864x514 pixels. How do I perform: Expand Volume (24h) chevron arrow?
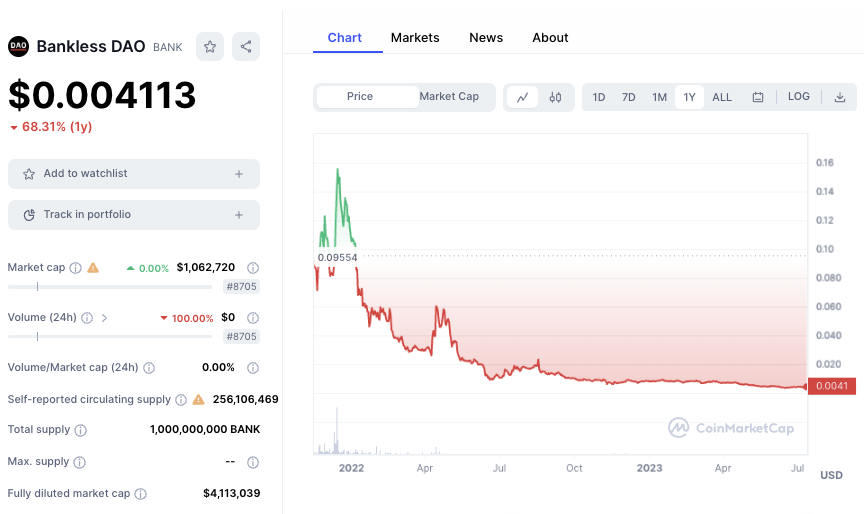tap(104, 318)
